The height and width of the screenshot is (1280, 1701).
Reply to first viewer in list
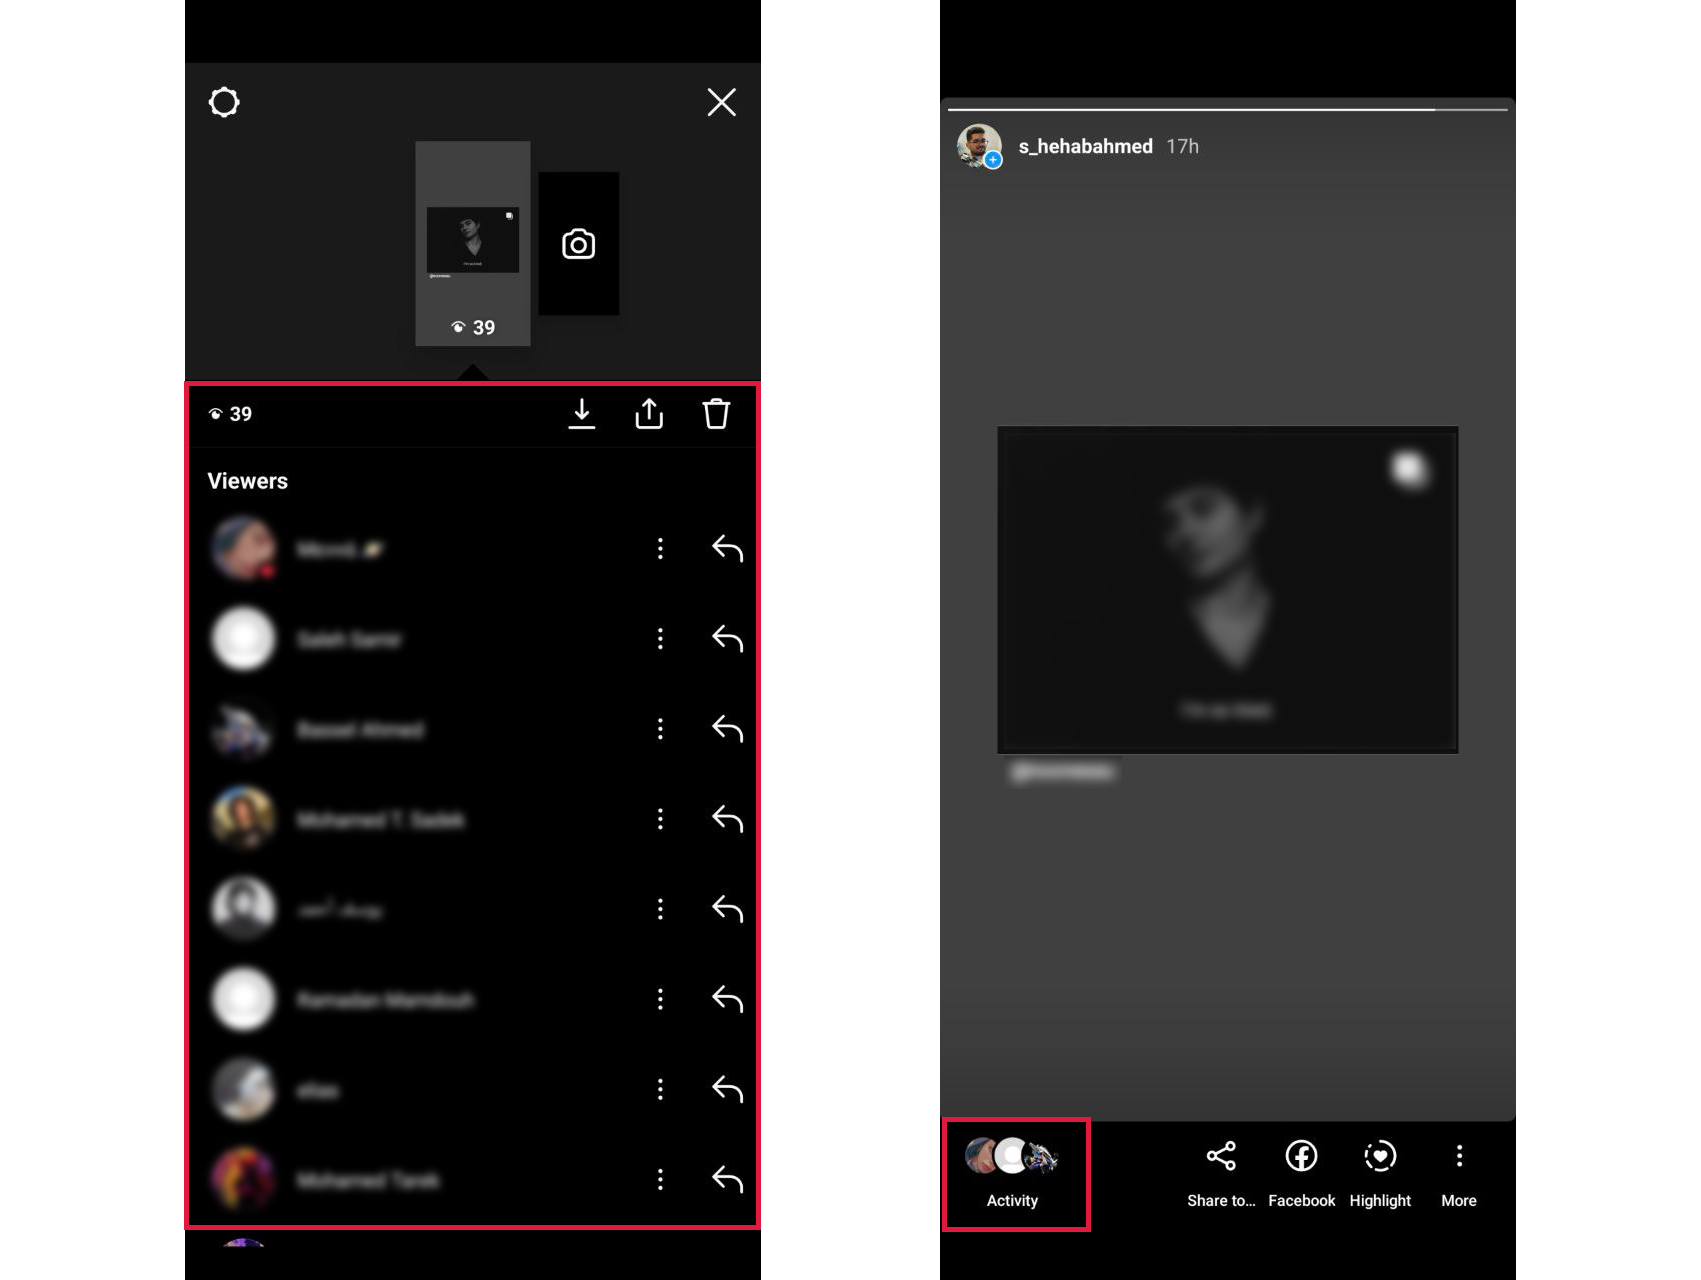pos(727,548)
